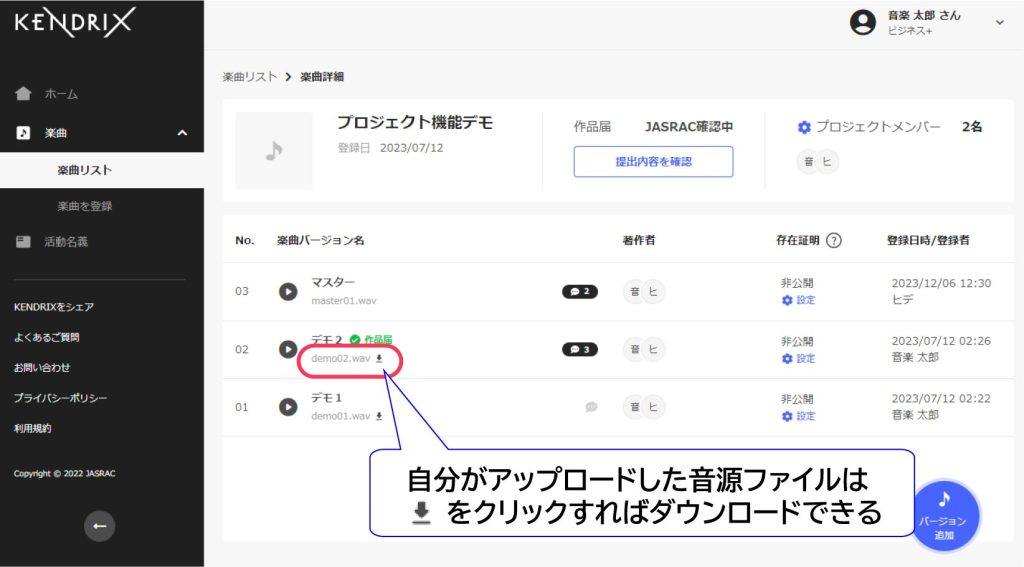1024x567 pixels.
Task: Collapse the sidebar with the arrow button
Action: coord(99,526)
